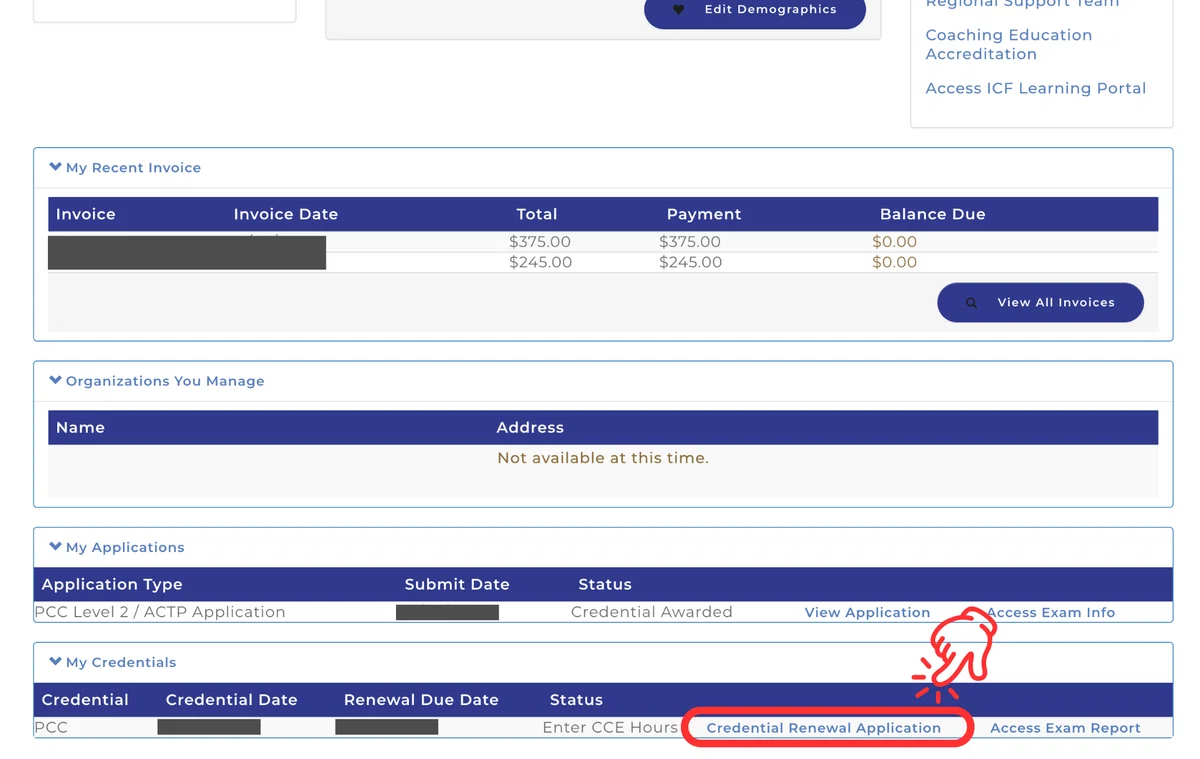This screenshot has width=1200, height=759.
Task: Click the Invoice column header
Action: click(x=86, y=214)
